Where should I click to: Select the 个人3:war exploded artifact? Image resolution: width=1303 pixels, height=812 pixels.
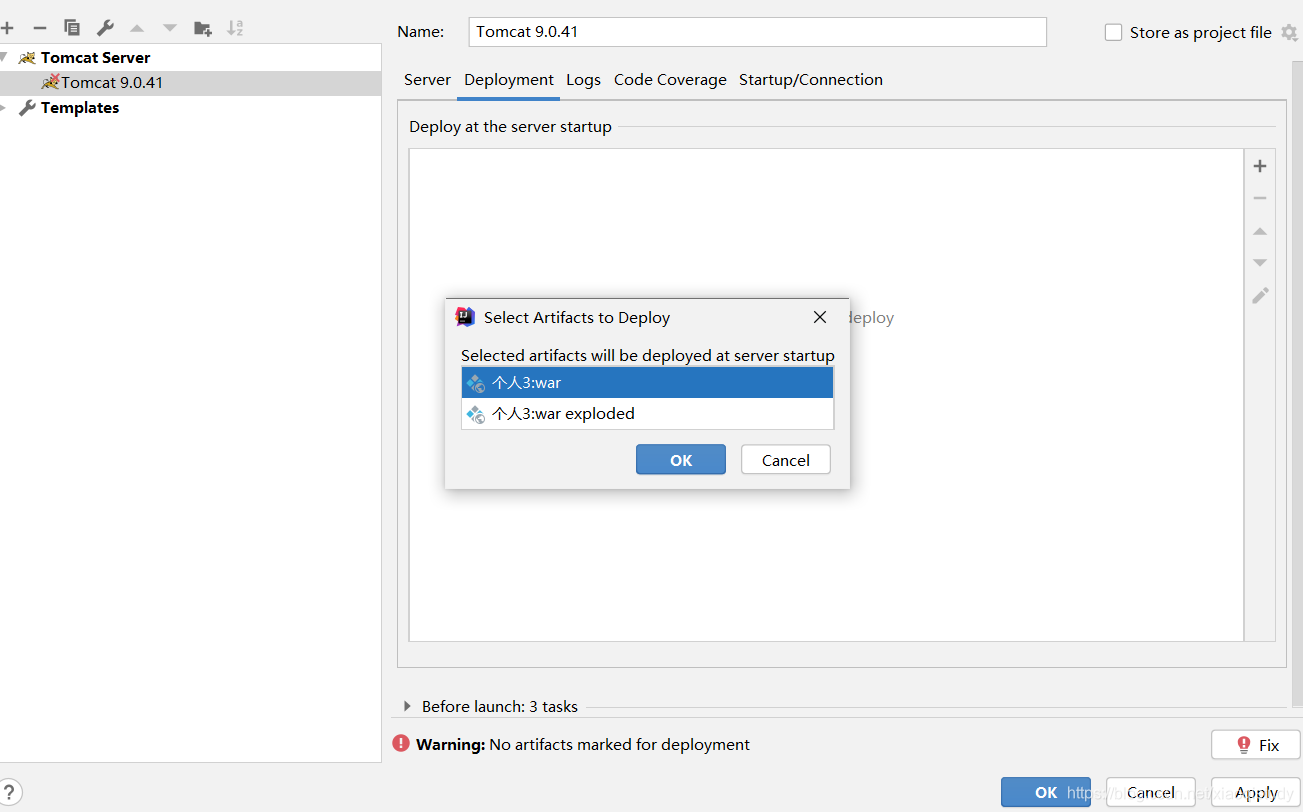[647, 413]
